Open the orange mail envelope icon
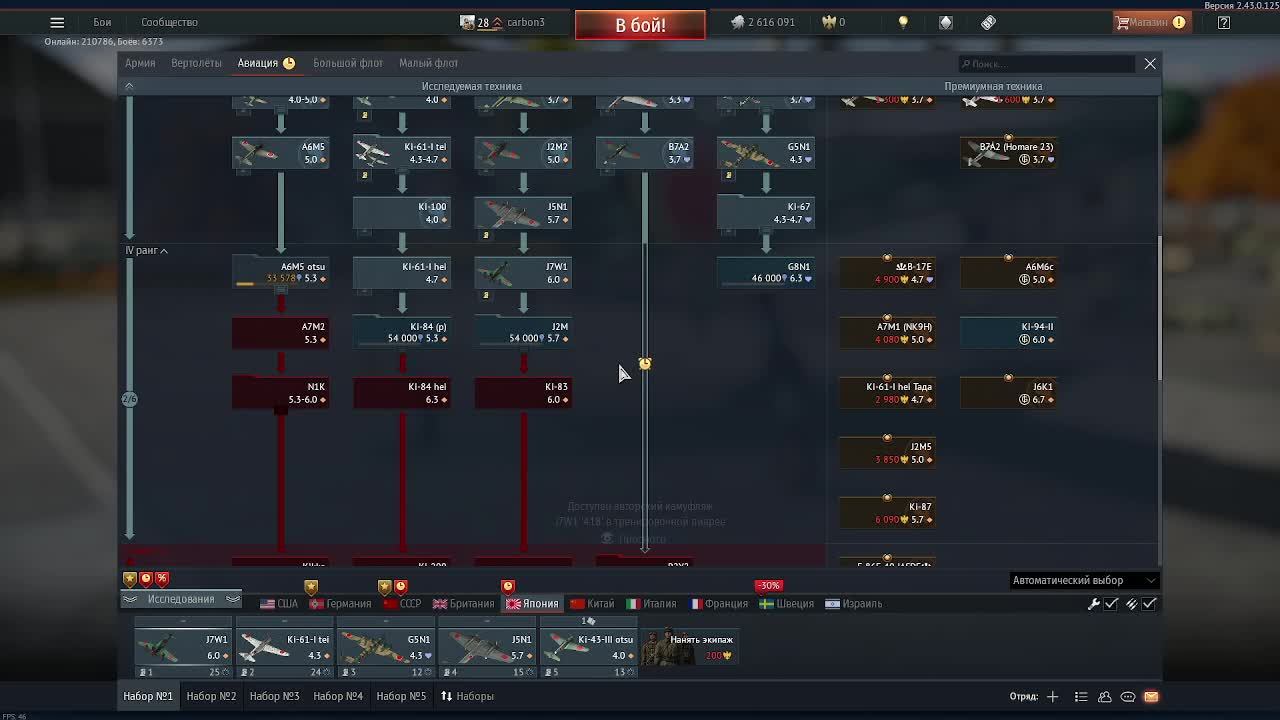 (x=1151, y=696)
